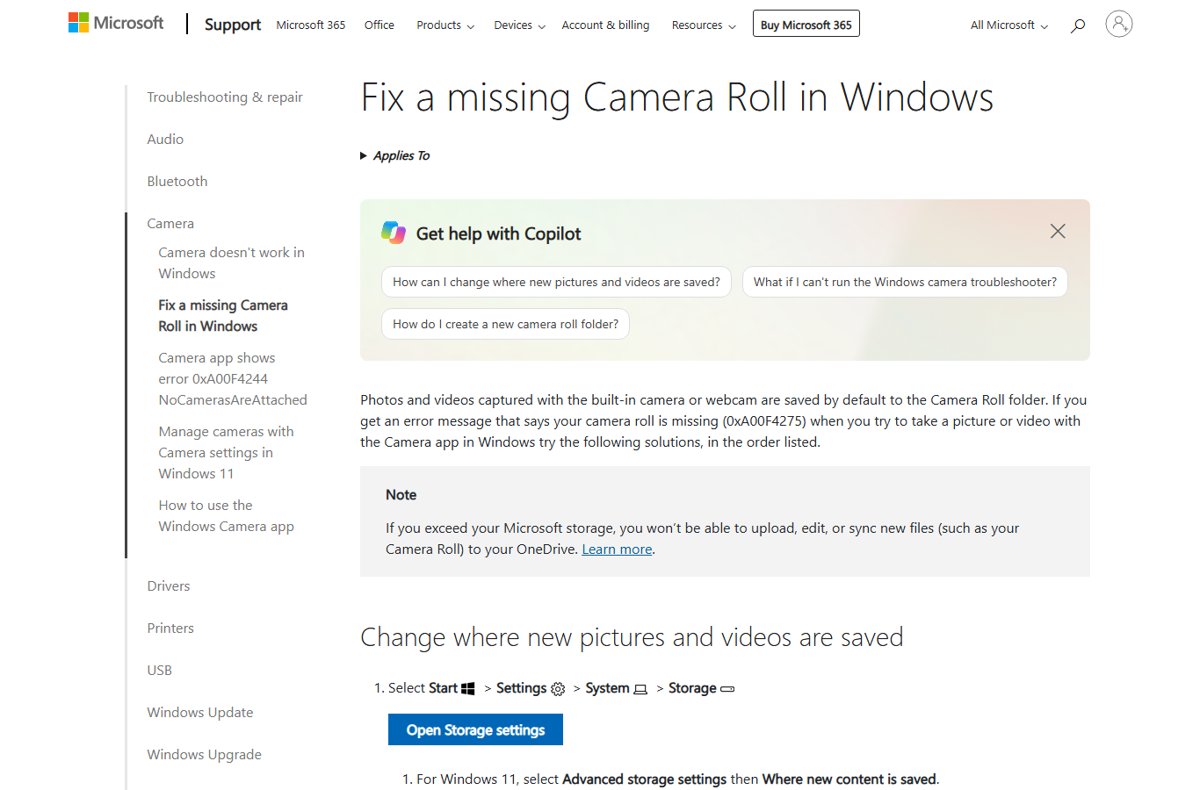
Task: Open Camera doesn't work in Windows article
Action: [x=231, y=263]
